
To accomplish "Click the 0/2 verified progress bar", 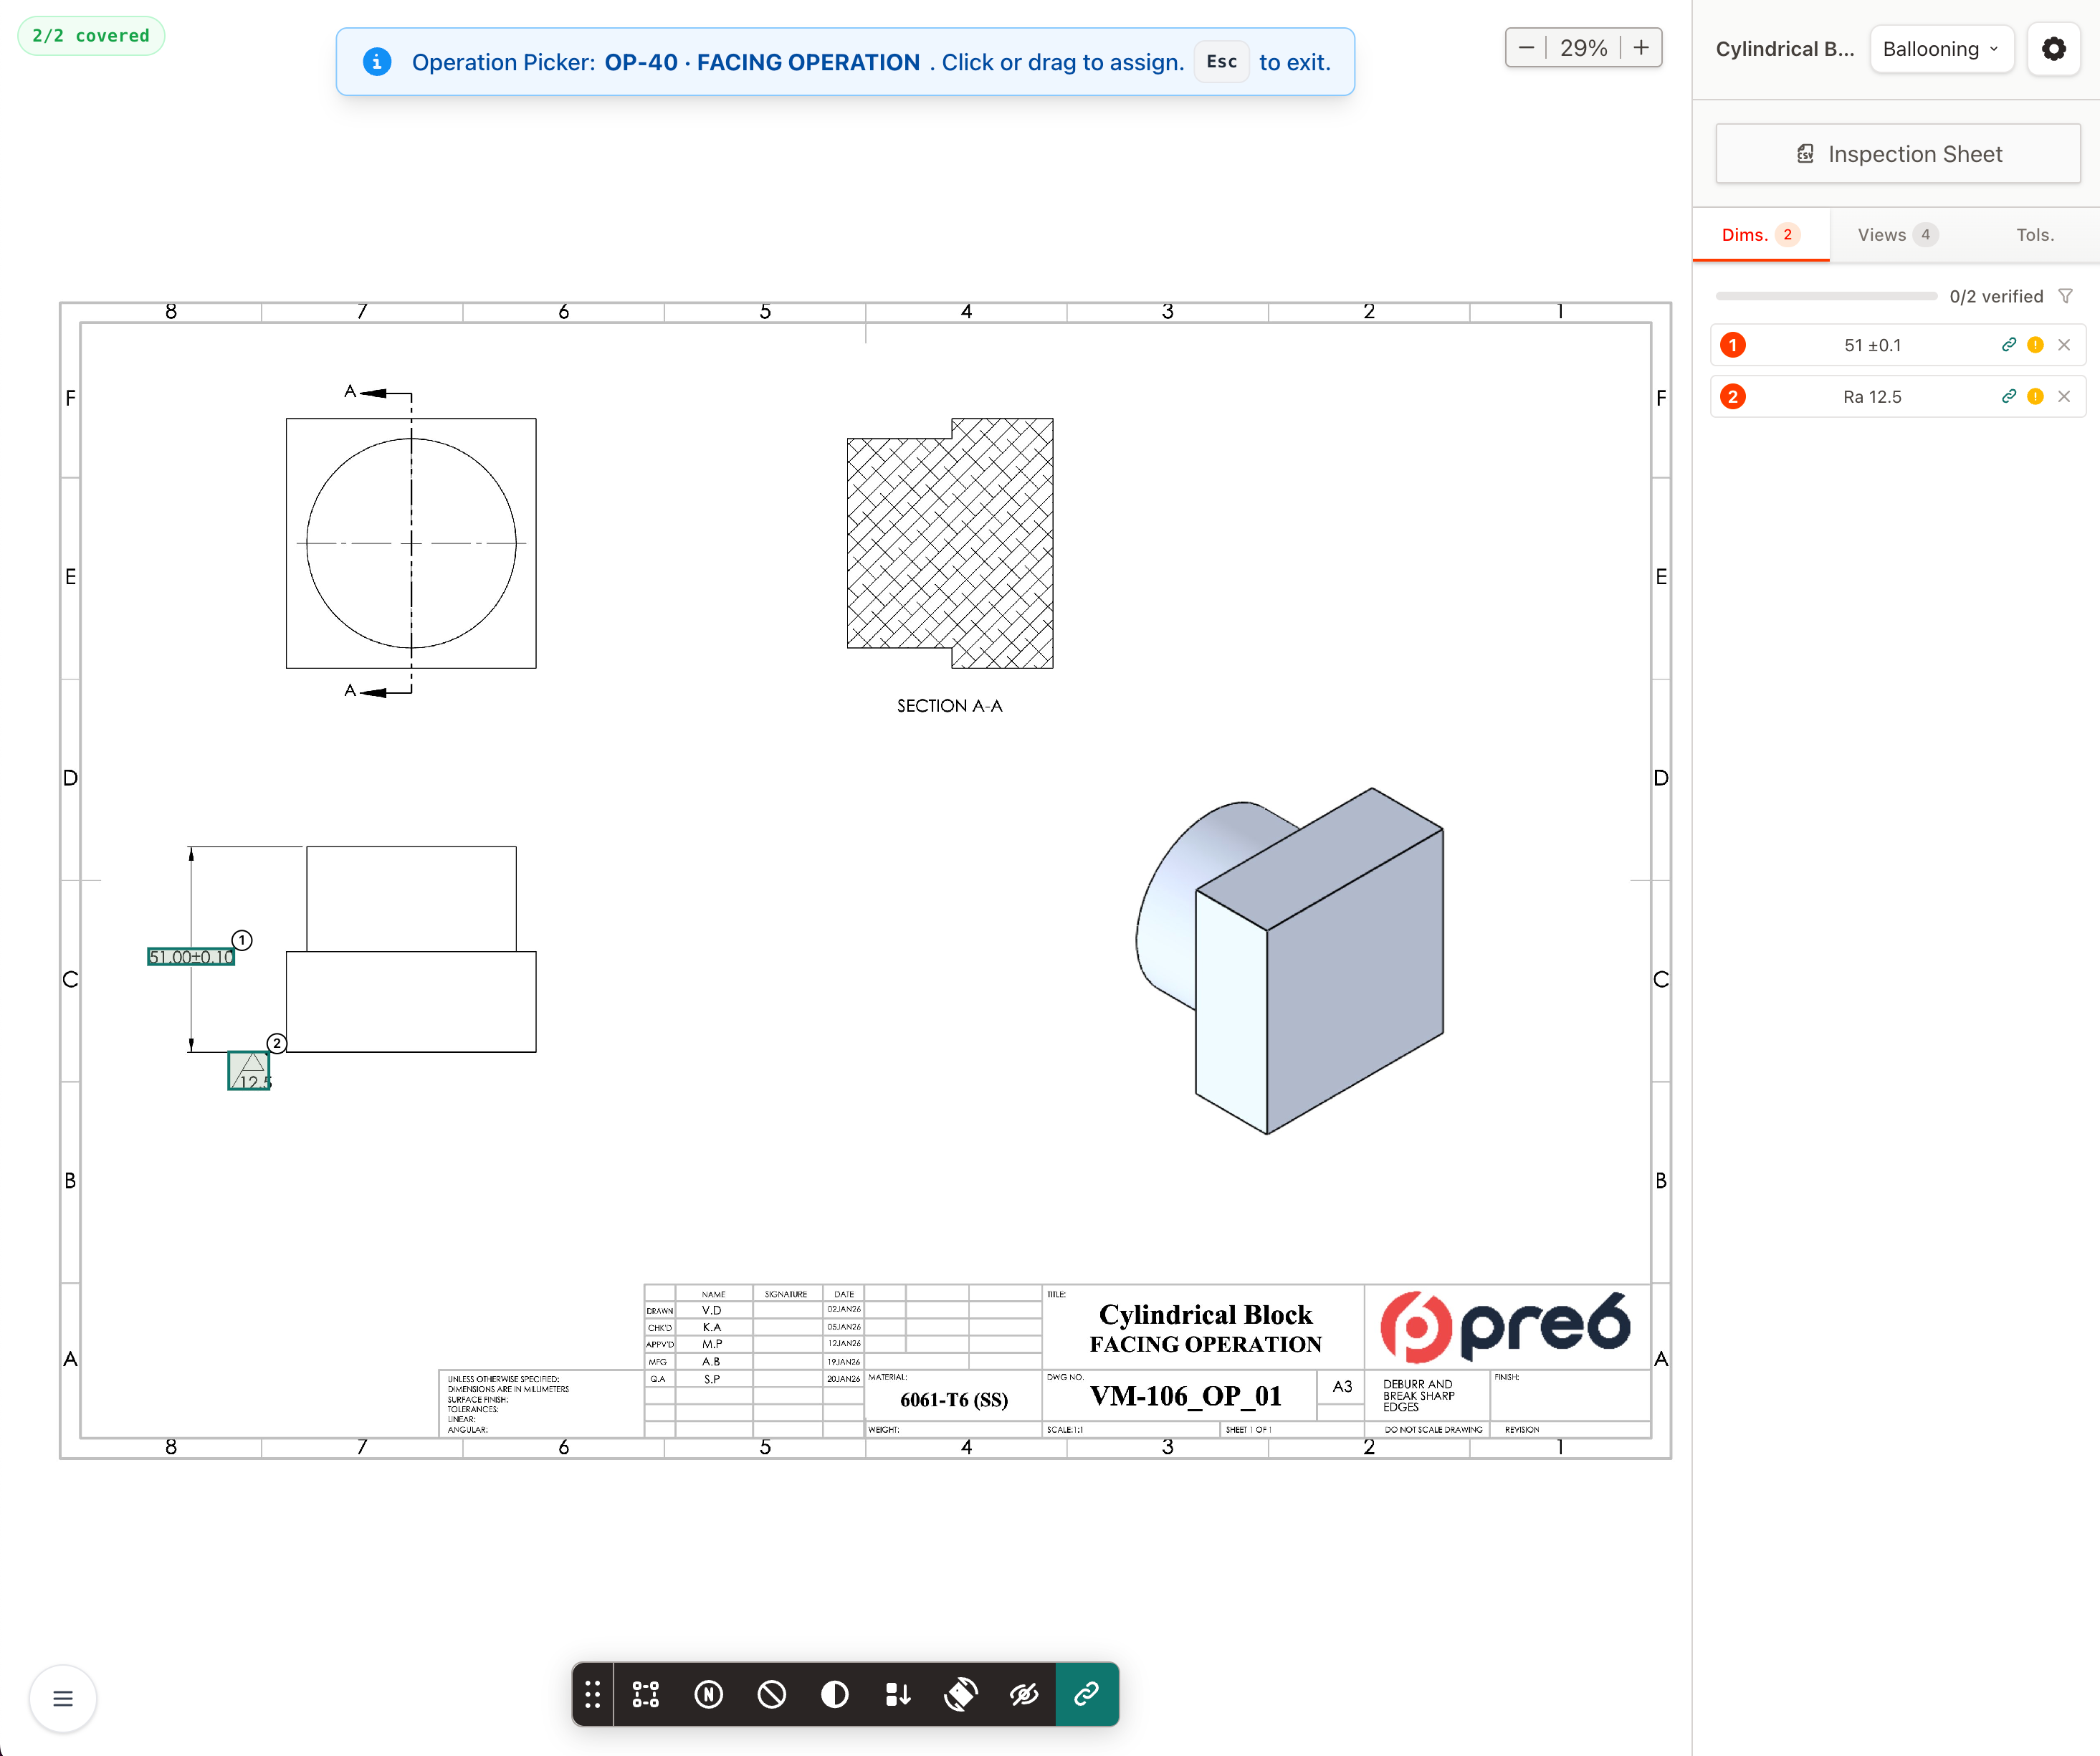I will pyautogui.click(x=1826, y=296).
